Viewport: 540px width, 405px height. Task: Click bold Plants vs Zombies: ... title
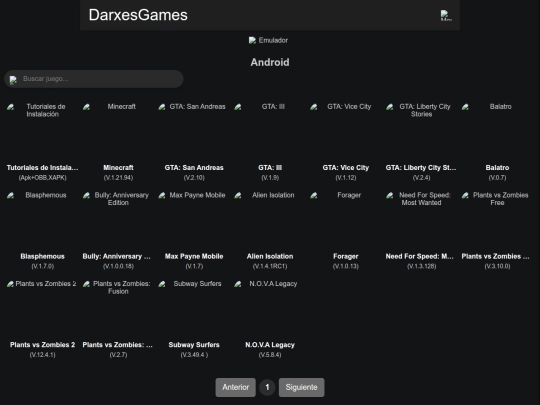117,345
